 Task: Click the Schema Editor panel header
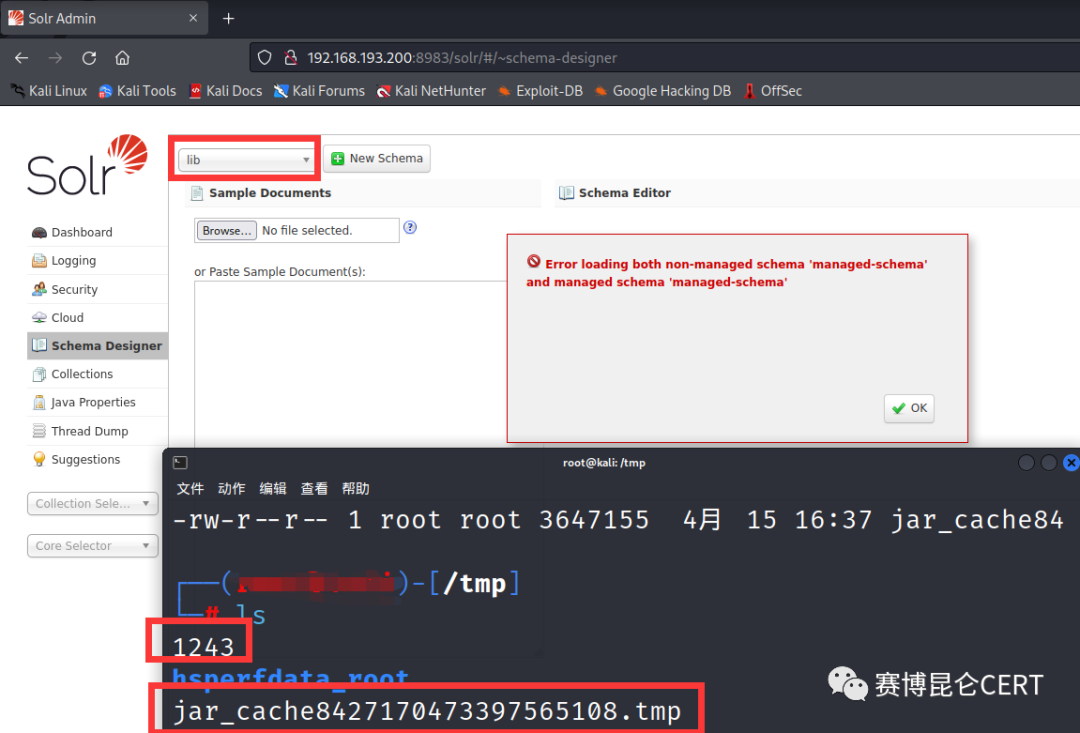(x=817, y=193)
